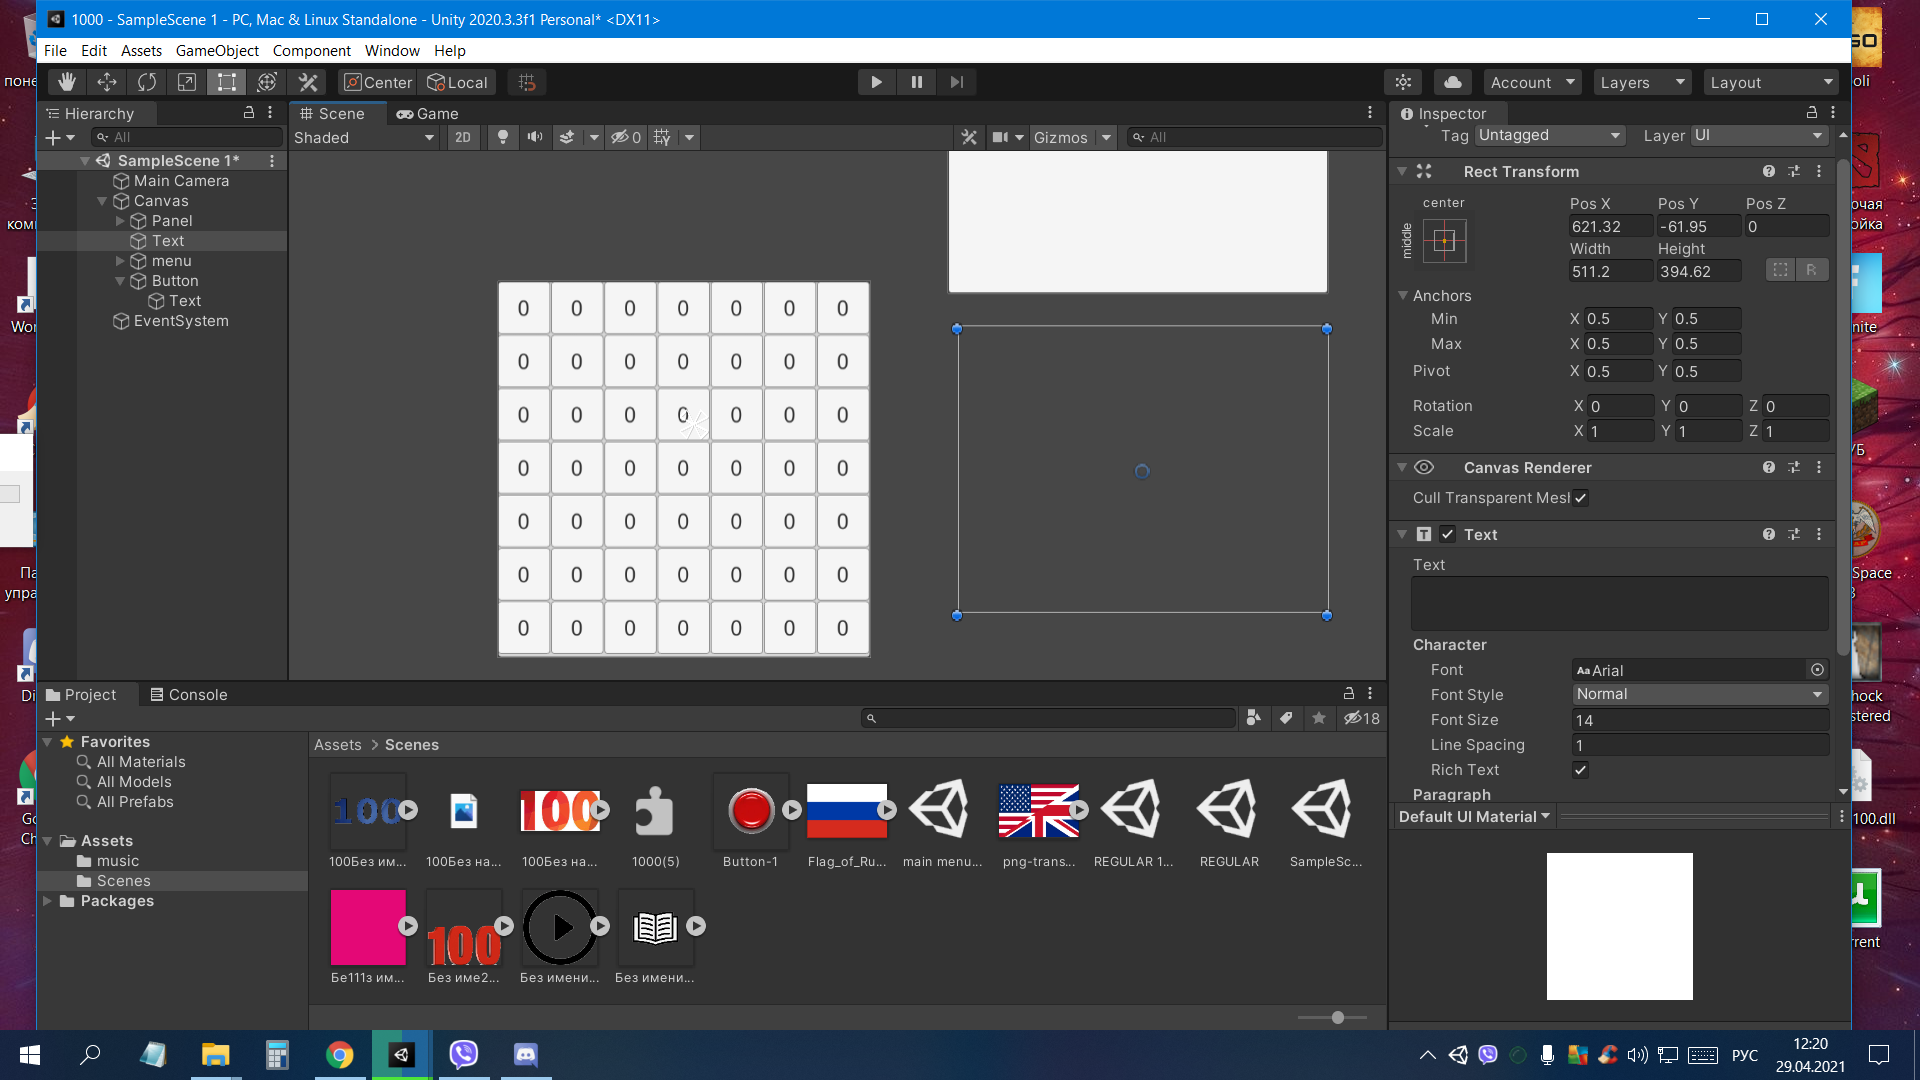
Task: Toggle 2D view mode
Action: (463, 137)
